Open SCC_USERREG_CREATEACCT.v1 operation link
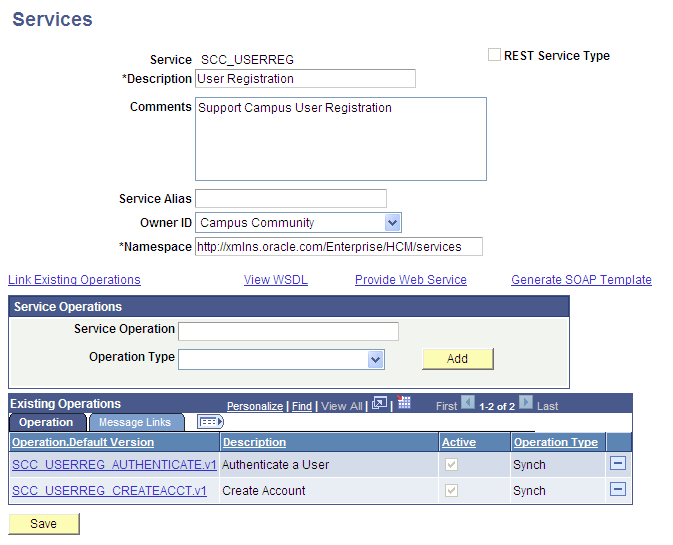Screen dimensions: 673x545 pos(109,491)
